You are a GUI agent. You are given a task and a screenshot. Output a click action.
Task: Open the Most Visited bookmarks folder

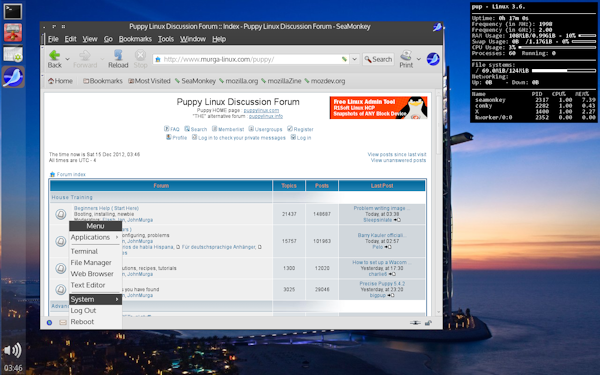click(x=149, y=81)
